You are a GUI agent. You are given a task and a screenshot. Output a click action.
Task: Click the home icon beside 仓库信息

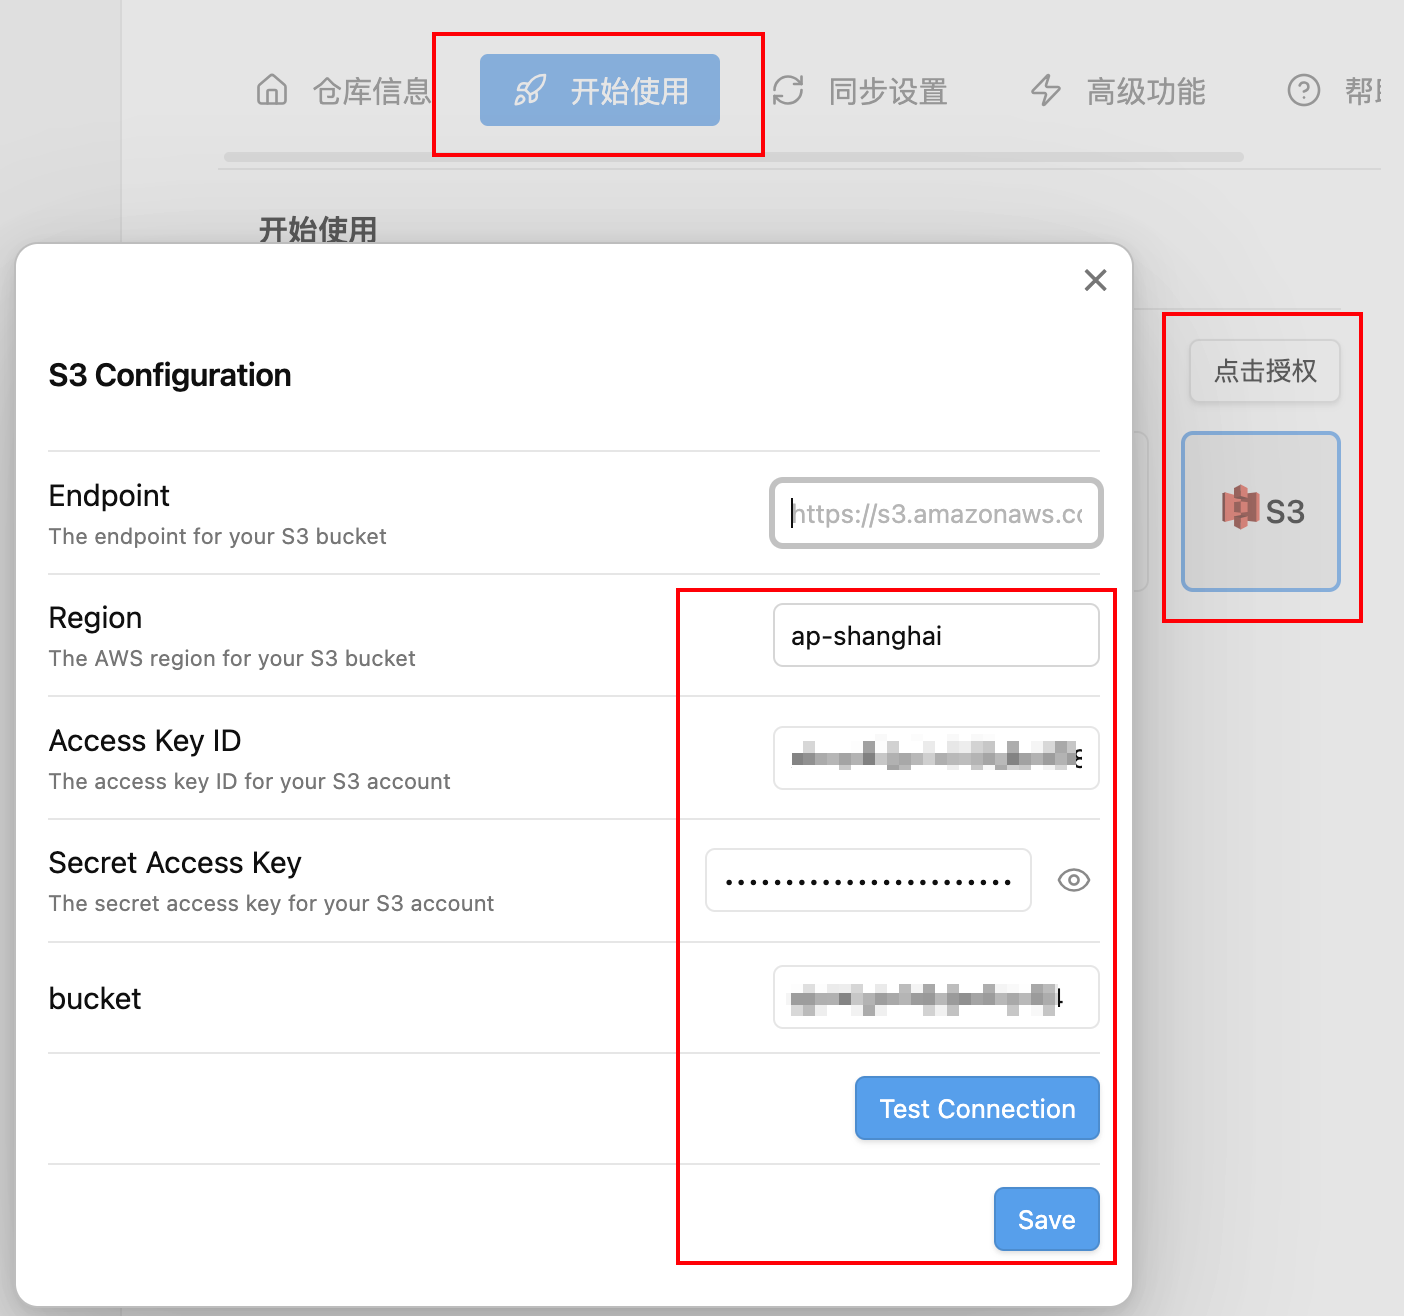pyautogui.click(x=272, y=91)
